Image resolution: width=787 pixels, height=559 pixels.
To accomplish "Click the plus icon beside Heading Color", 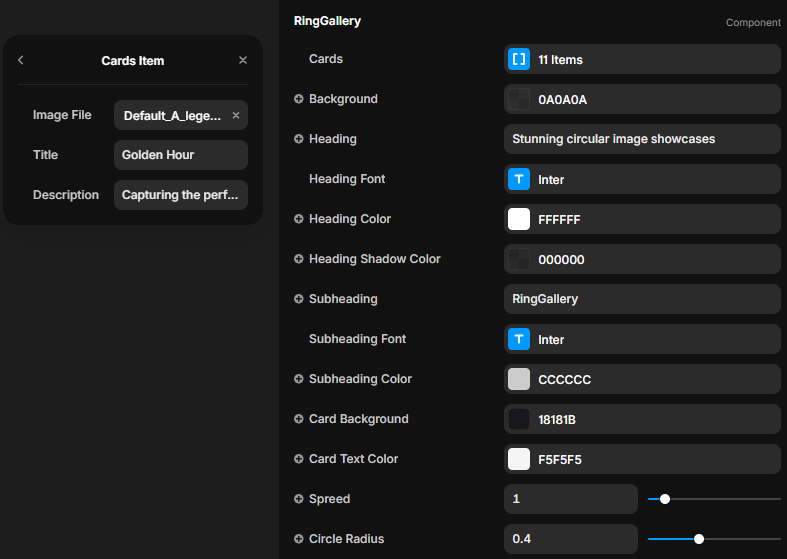I will point(299,219).
